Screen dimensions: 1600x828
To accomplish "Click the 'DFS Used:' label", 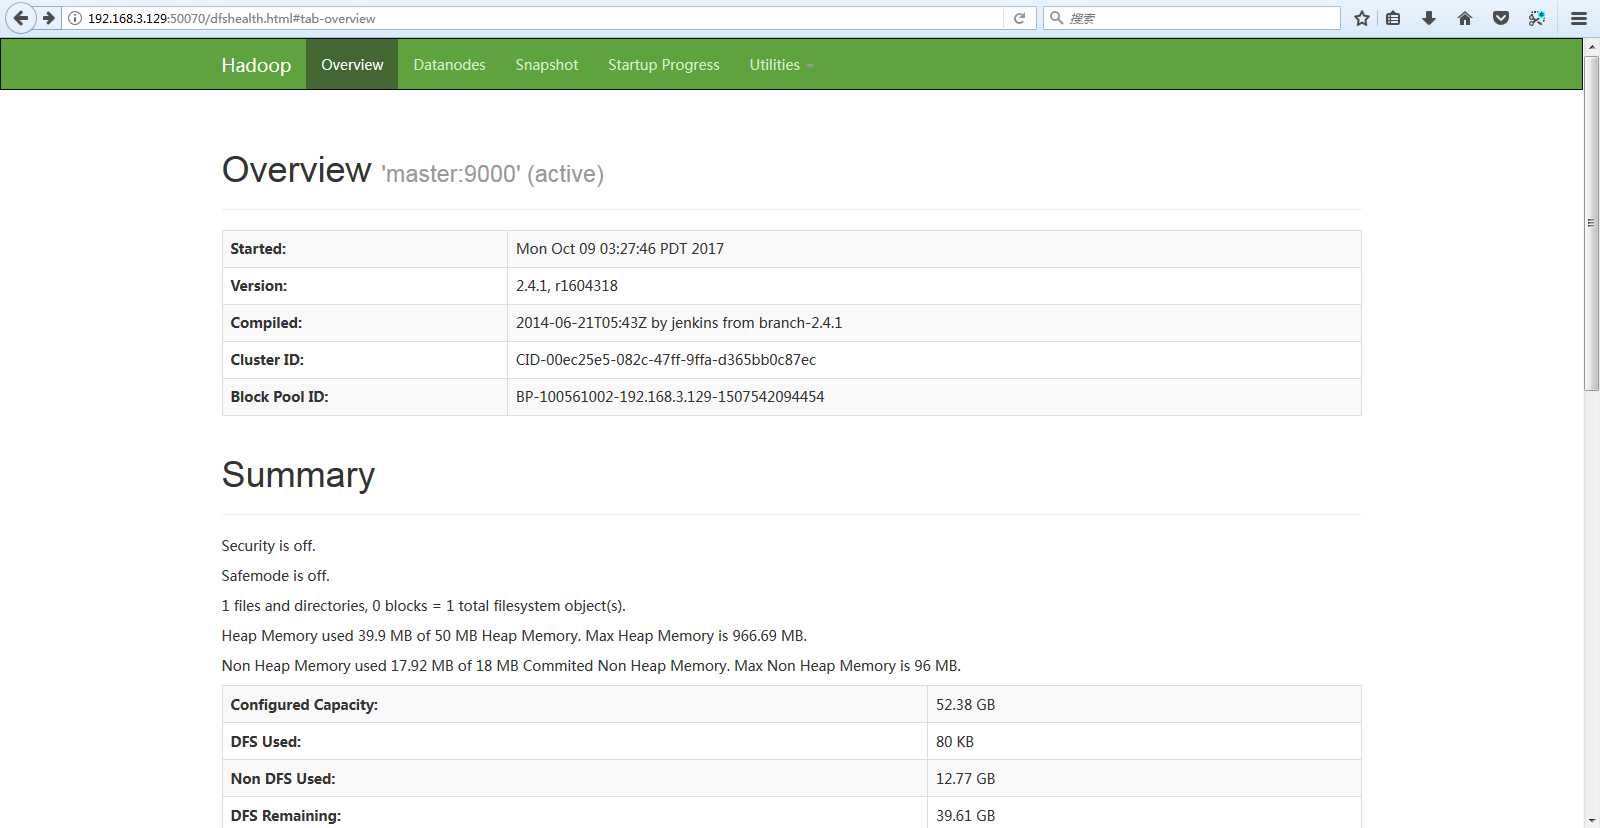I will (265, 742).
